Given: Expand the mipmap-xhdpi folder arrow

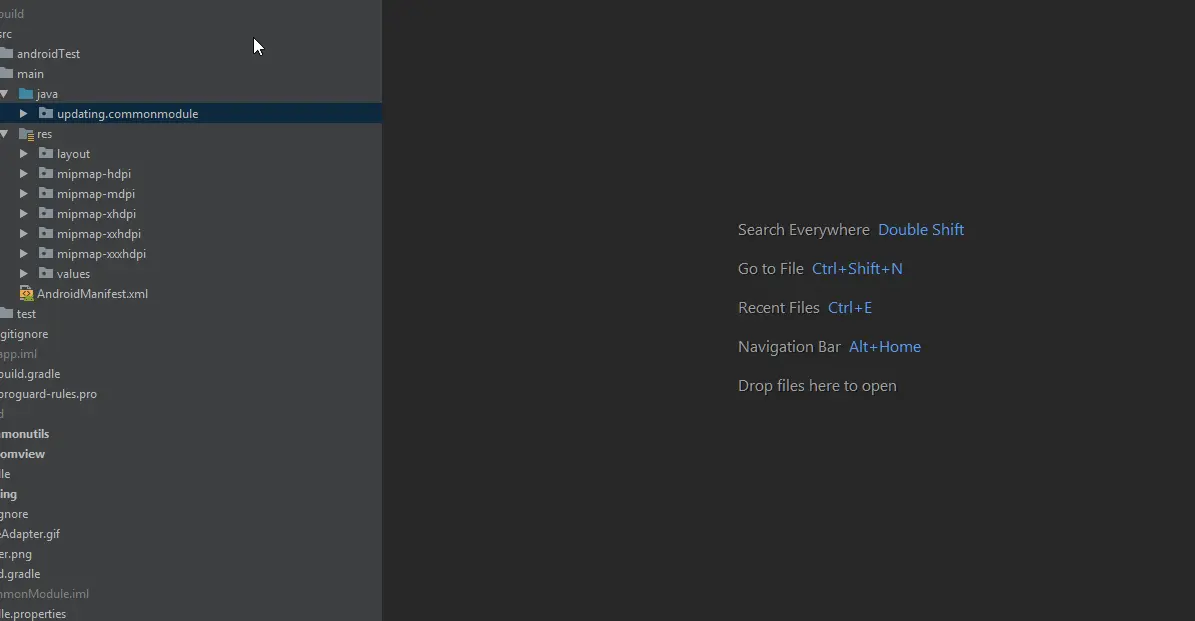Looking at the screenshot, I should (24, 213).
